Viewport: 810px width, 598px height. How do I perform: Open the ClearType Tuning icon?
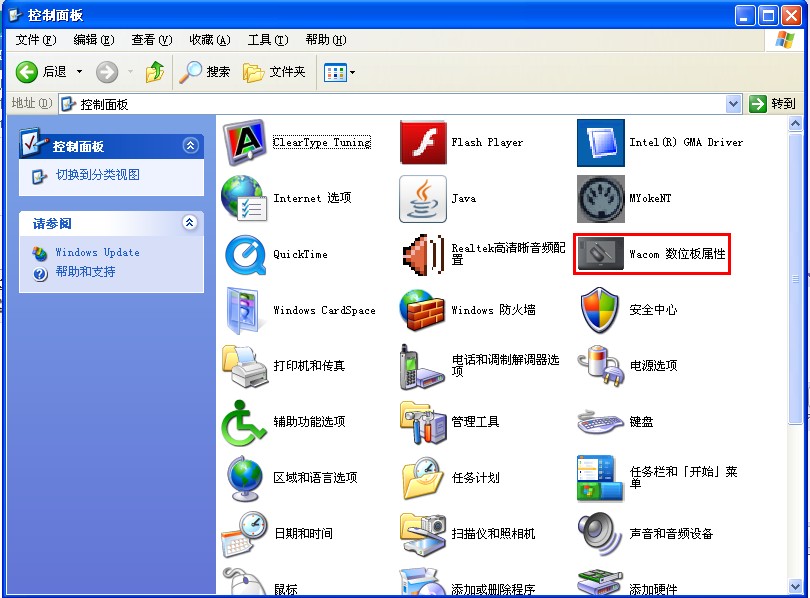tap(244, 143)
